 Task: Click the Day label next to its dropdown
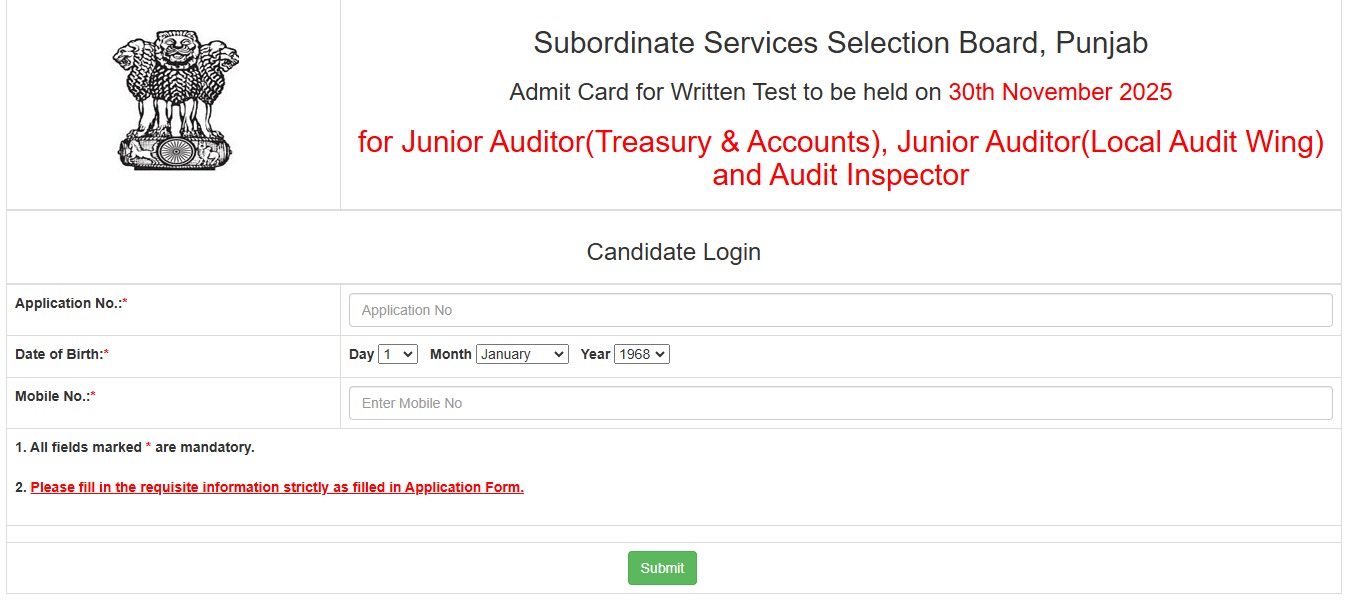point(364,353)
